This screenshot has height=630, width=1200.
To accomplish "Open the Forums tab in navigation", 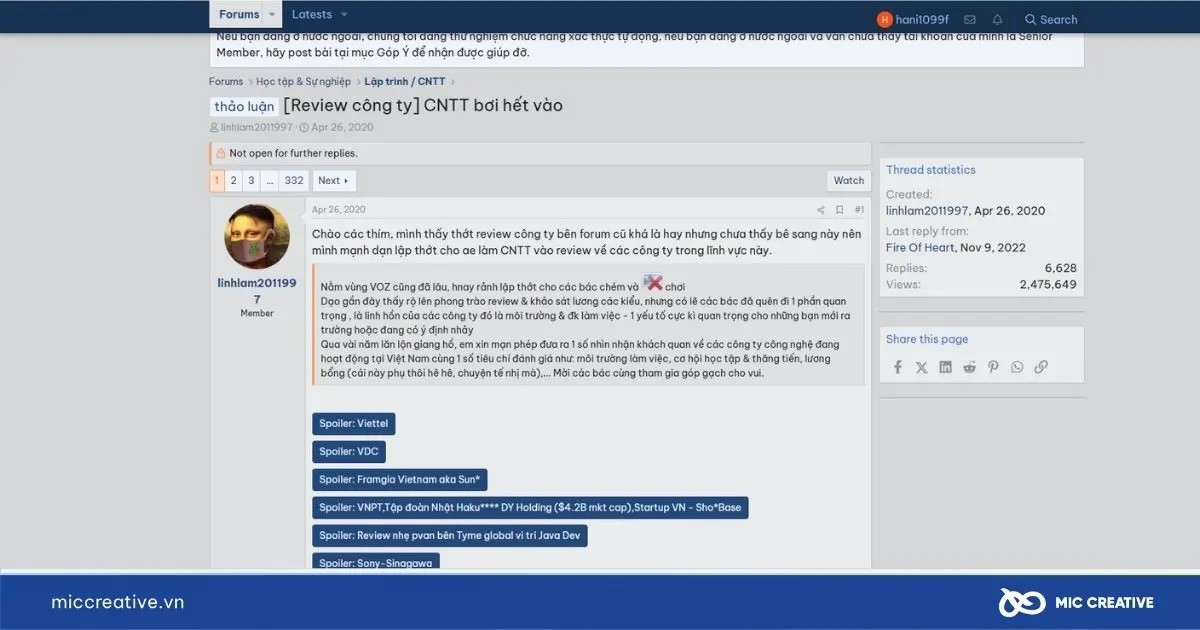I will point(238,15).
